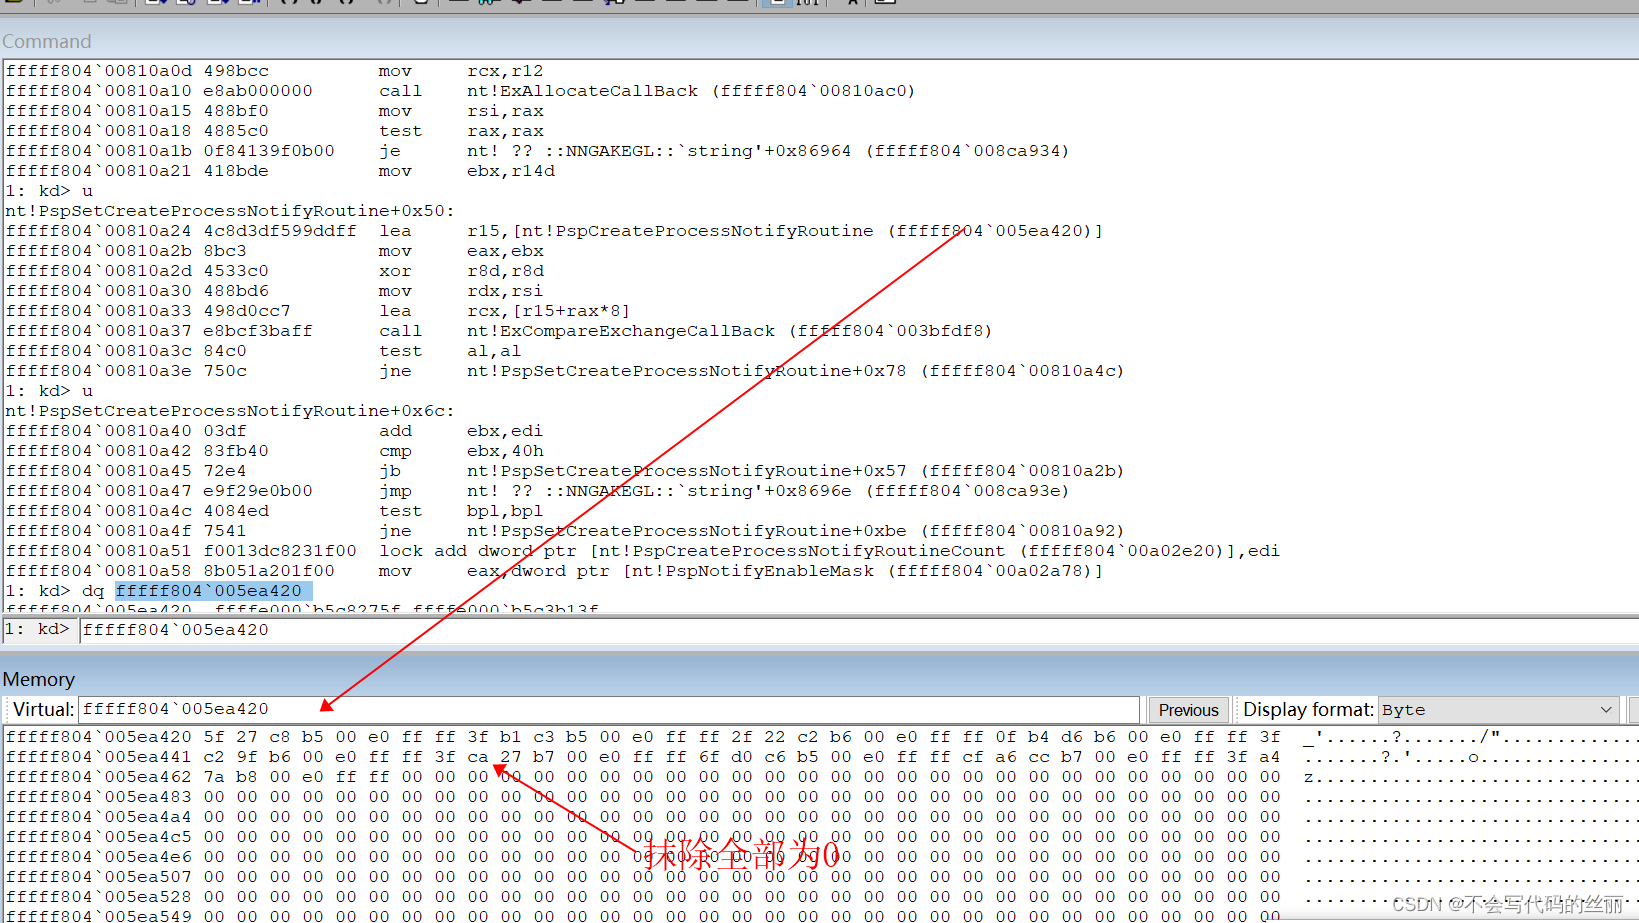Click the Command window title

click(46, 41)
